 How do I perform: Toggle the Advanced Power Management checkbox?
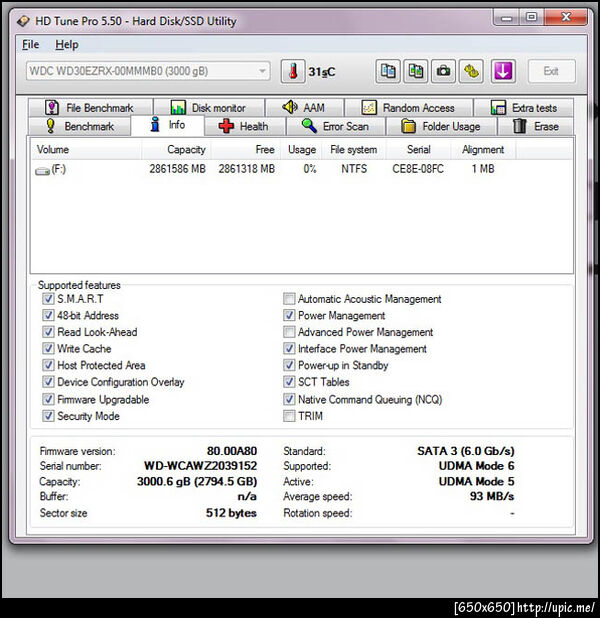[x=289, y=332]
